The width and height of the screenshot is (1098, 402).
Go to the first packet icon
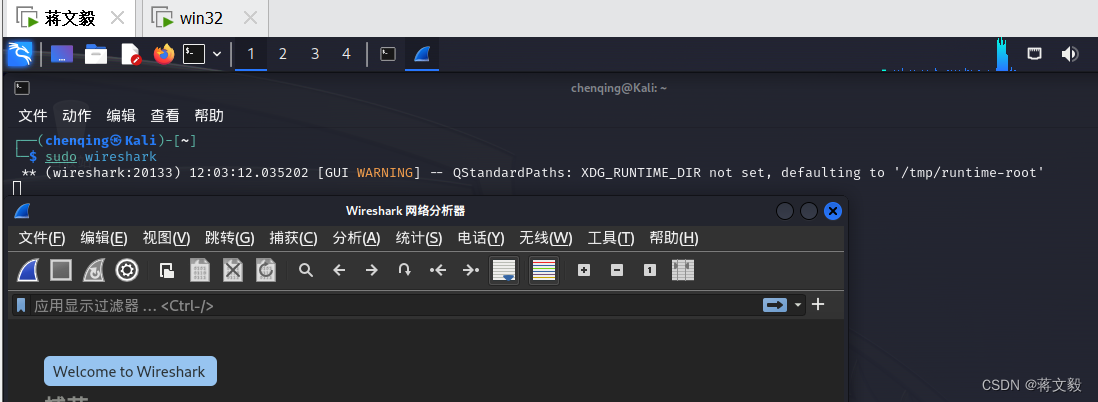pyautogui.click(x=438, y=270)
